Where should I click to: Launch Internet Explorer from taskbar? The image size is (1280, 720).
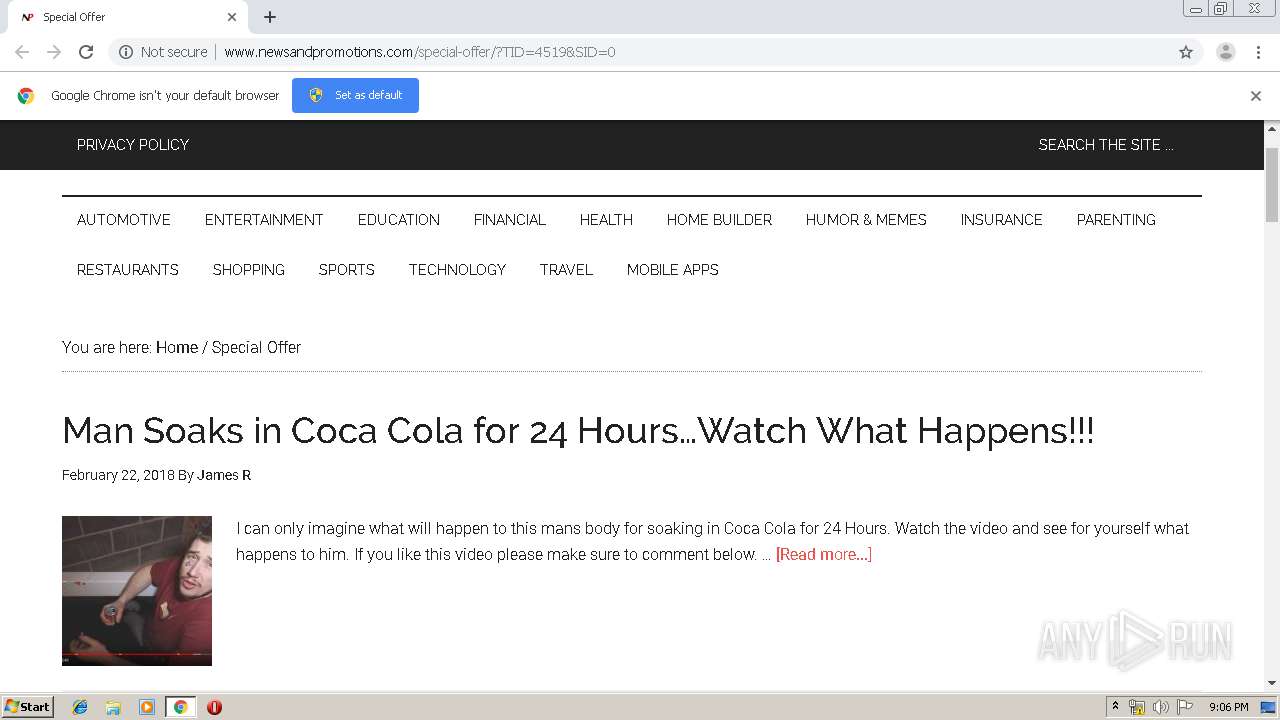coord(80,707)
